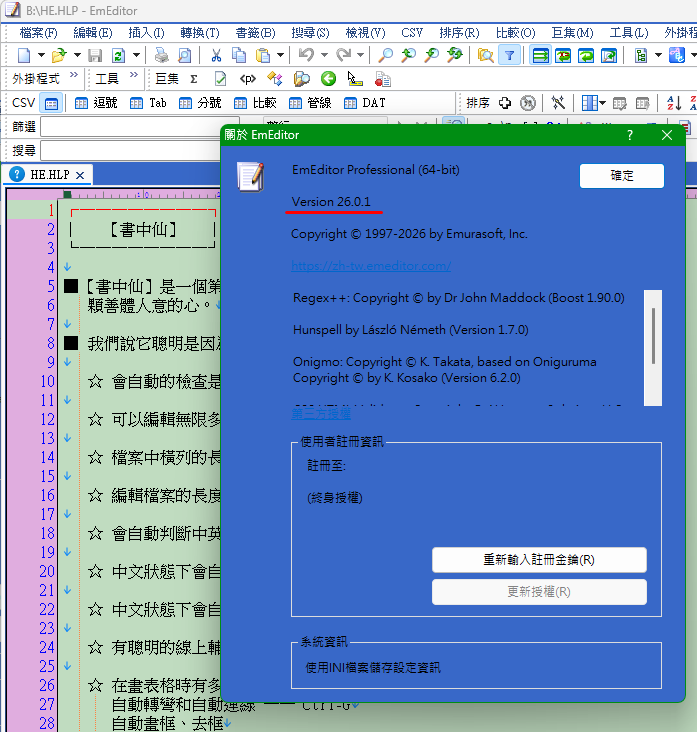Expand the Undo history dropdown arrow
Viewport: 697px width, 732px height.
click(x=324, y=56)
